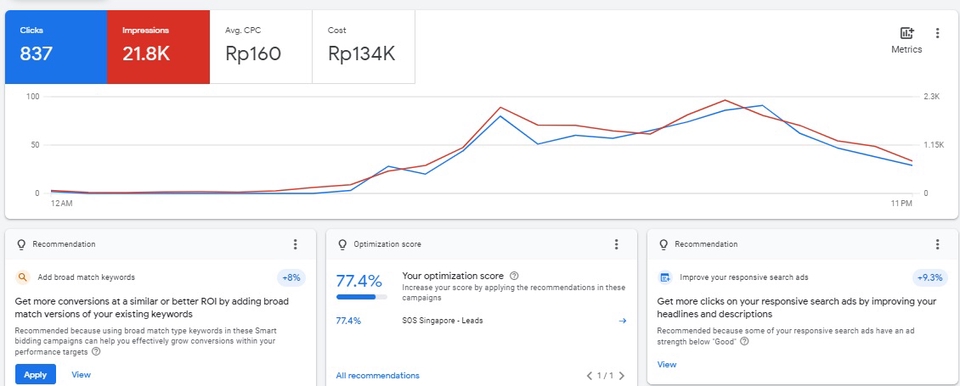
Task: Click the large 77.4% optimization score
Action: tap(359, 281)
